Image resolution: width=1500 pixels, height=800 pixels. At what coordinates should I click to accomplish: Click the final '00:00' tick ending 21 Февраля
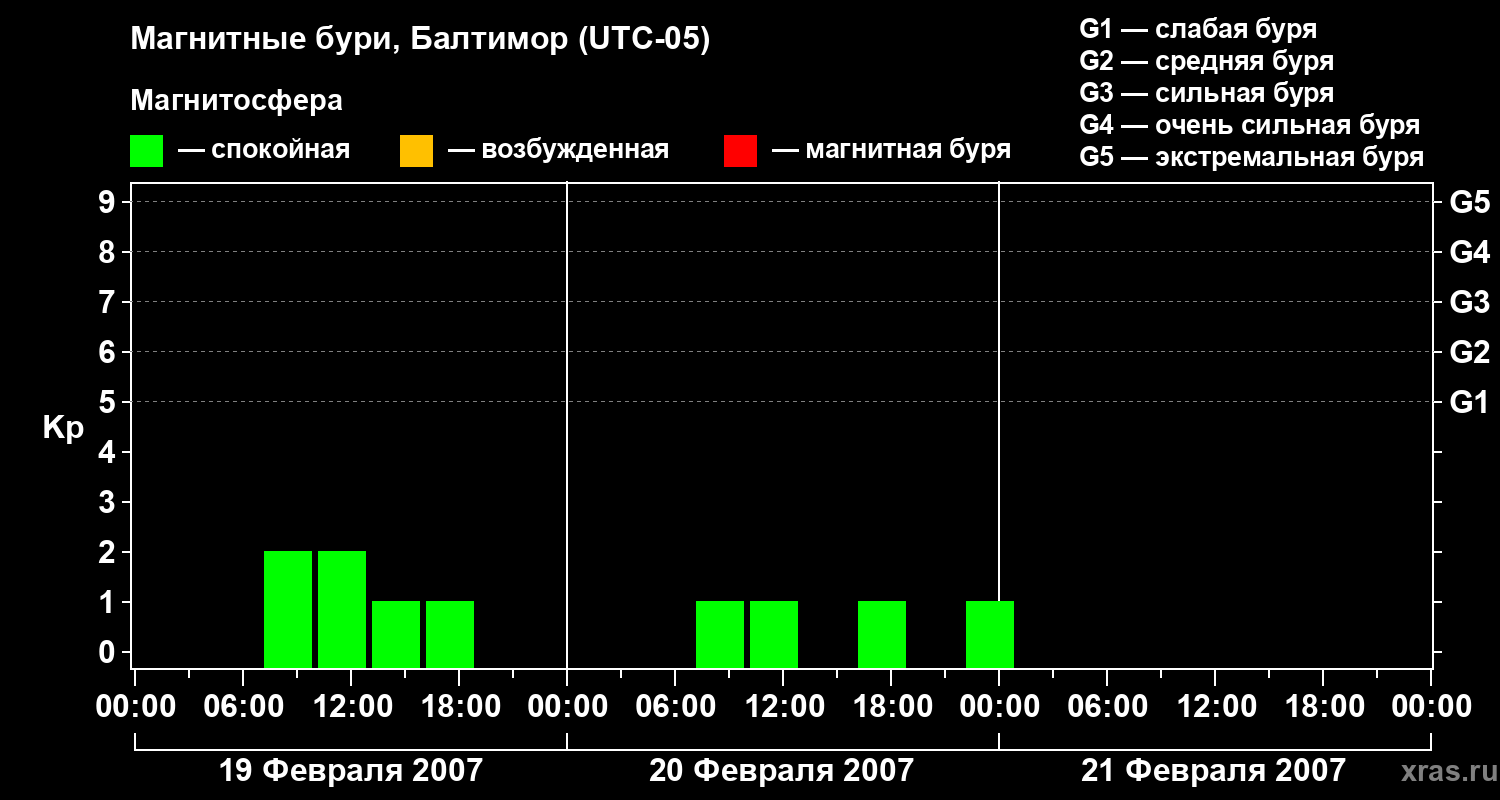coord(1431,707)
